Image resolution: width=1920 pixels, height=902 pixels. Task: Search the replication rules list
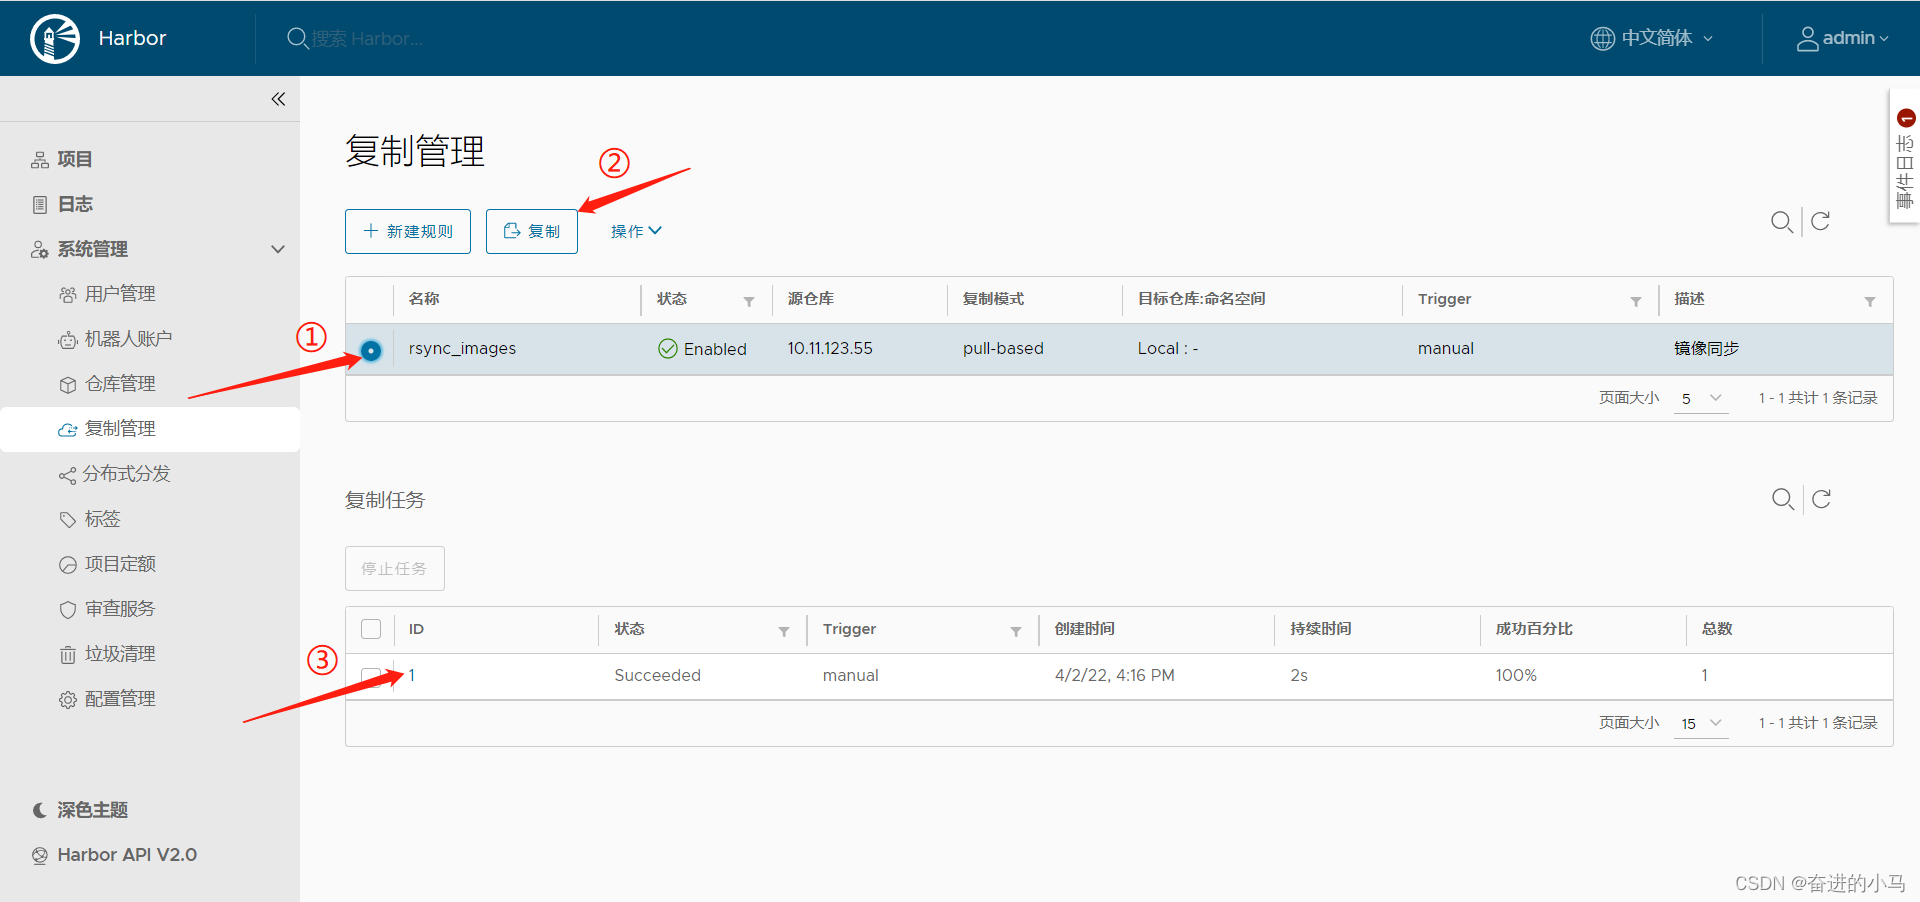(1782, 221)
